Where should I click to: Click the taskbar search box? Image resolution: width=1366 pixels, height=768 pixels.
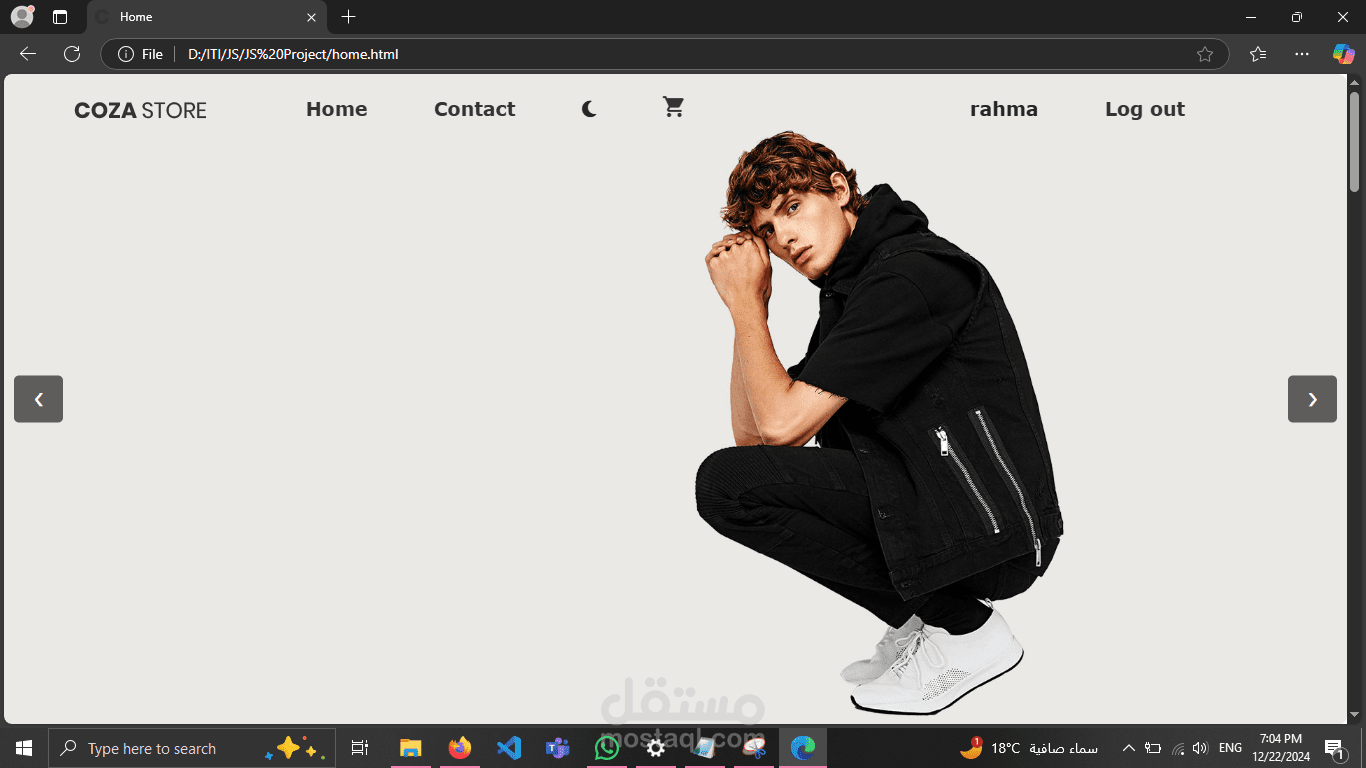(x=192, y=748)
